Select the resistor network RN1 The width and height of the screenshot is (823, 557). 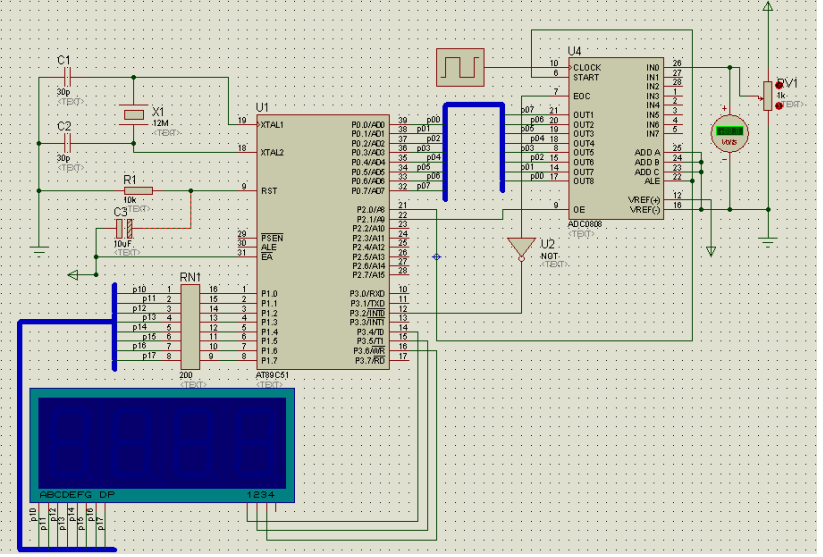pos(190,326)
